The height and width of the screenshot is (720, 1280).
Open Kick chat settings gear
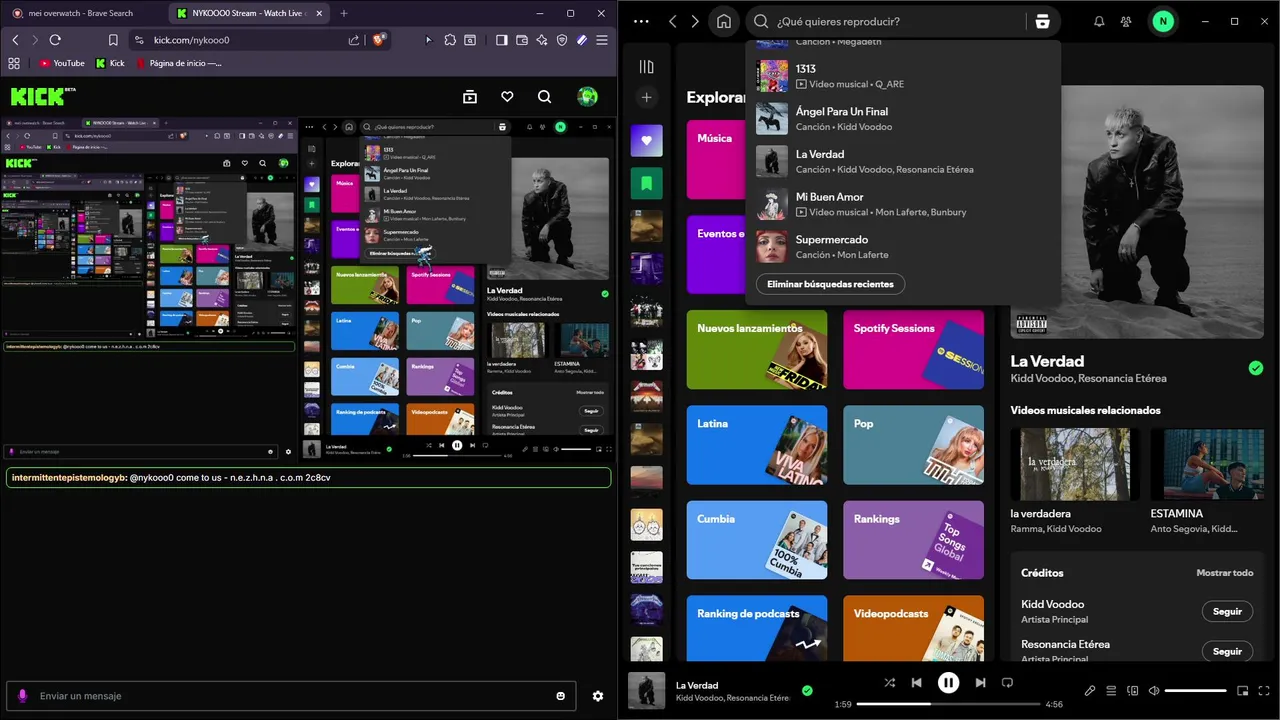[x=598, y=696]
